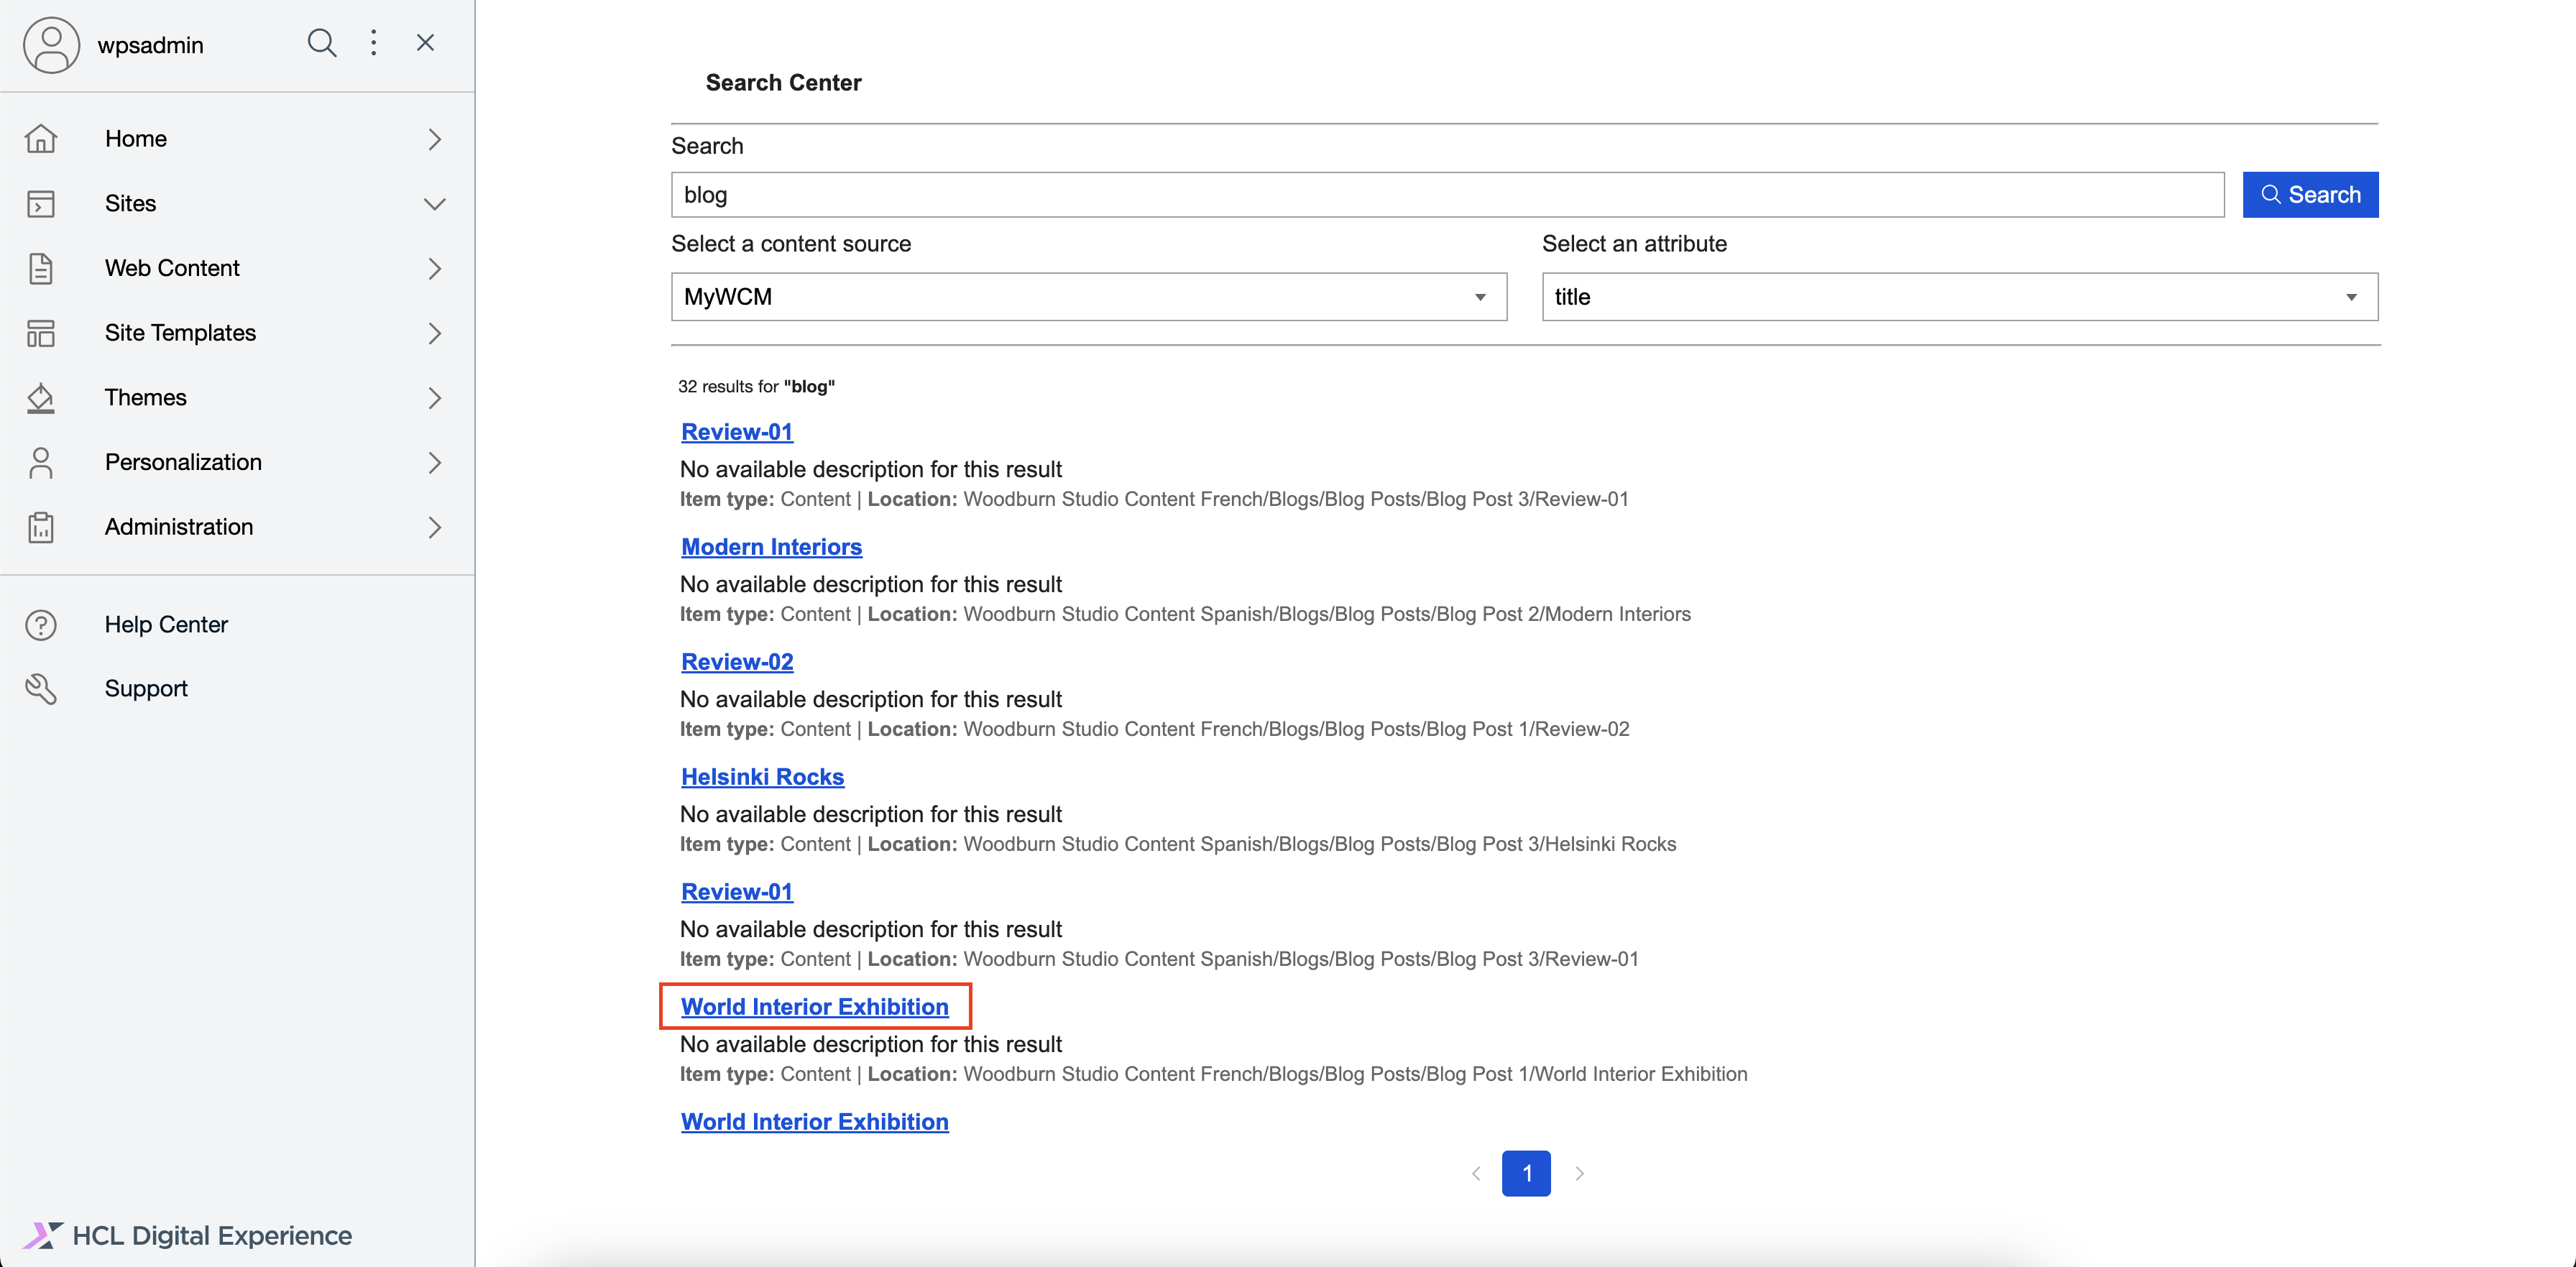Screen dimensions: 2576x1267
Task: Open the Modern Interiors result link
Action: [771, 547]
